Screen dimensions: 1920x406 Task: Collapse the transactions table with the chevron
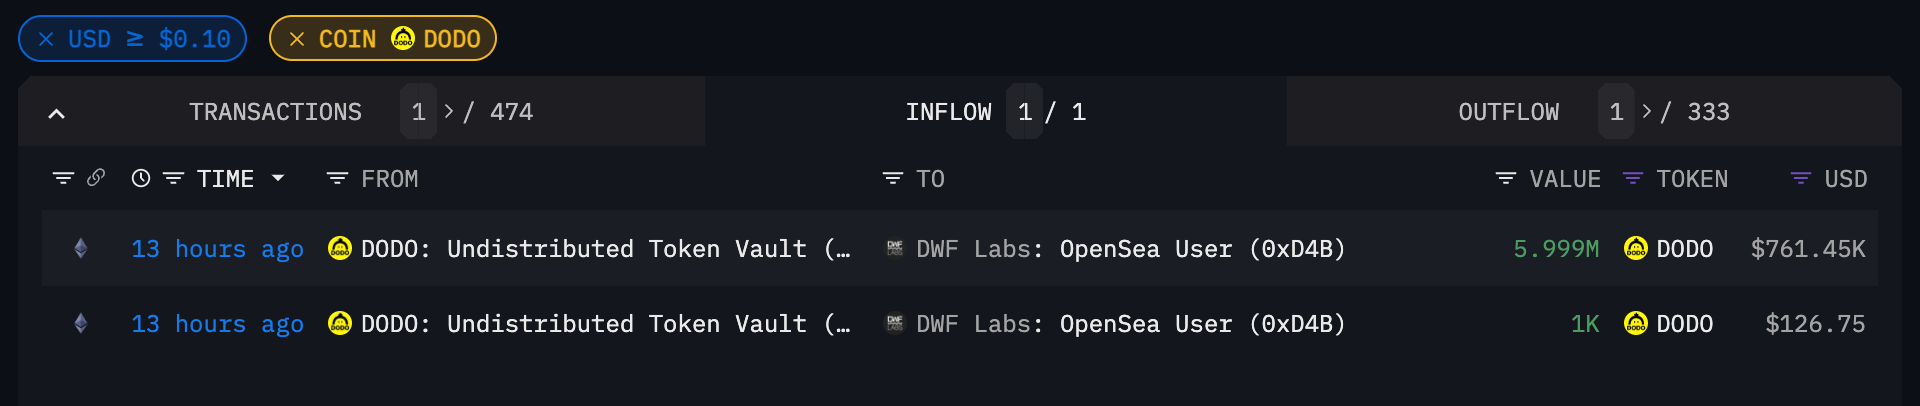click(x=57, y=113)
